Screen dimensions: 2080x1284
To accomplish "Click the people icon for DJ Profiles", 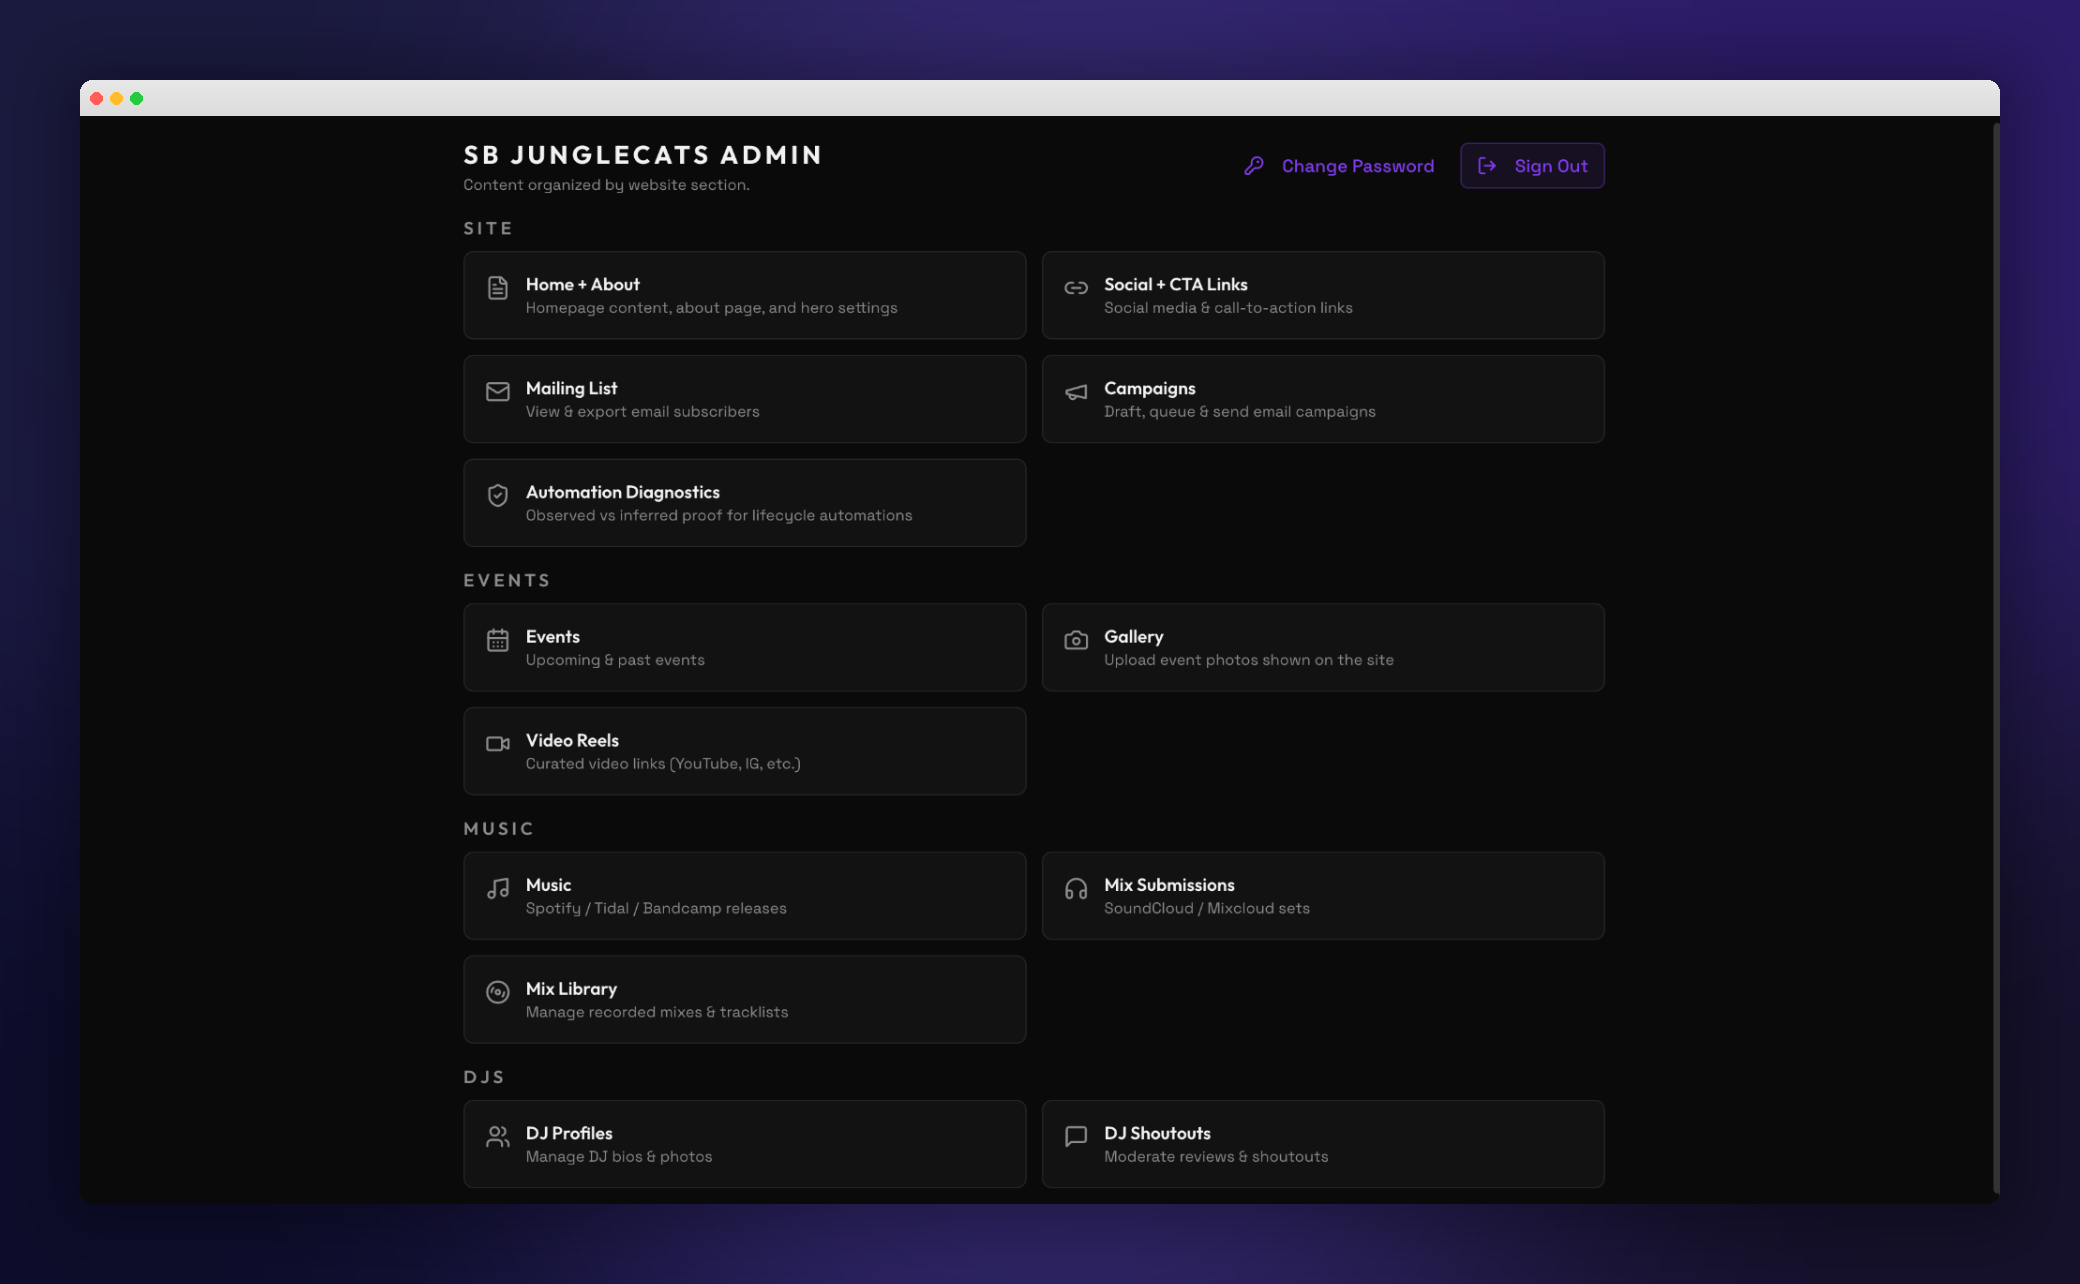I will (x=497, y=1136).
